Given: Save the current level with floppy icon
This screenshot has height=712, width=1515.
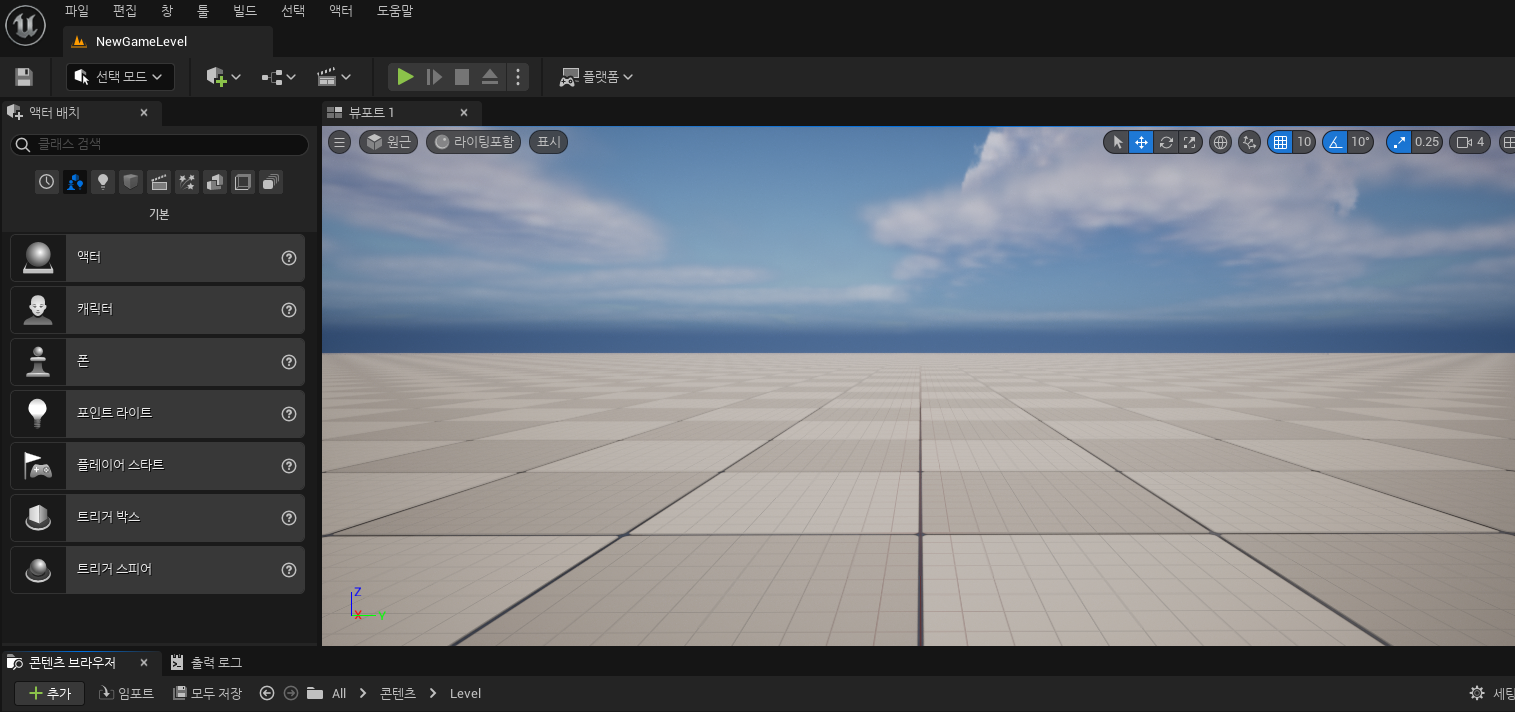Looking at the screenshot, I should pos(24,77).
